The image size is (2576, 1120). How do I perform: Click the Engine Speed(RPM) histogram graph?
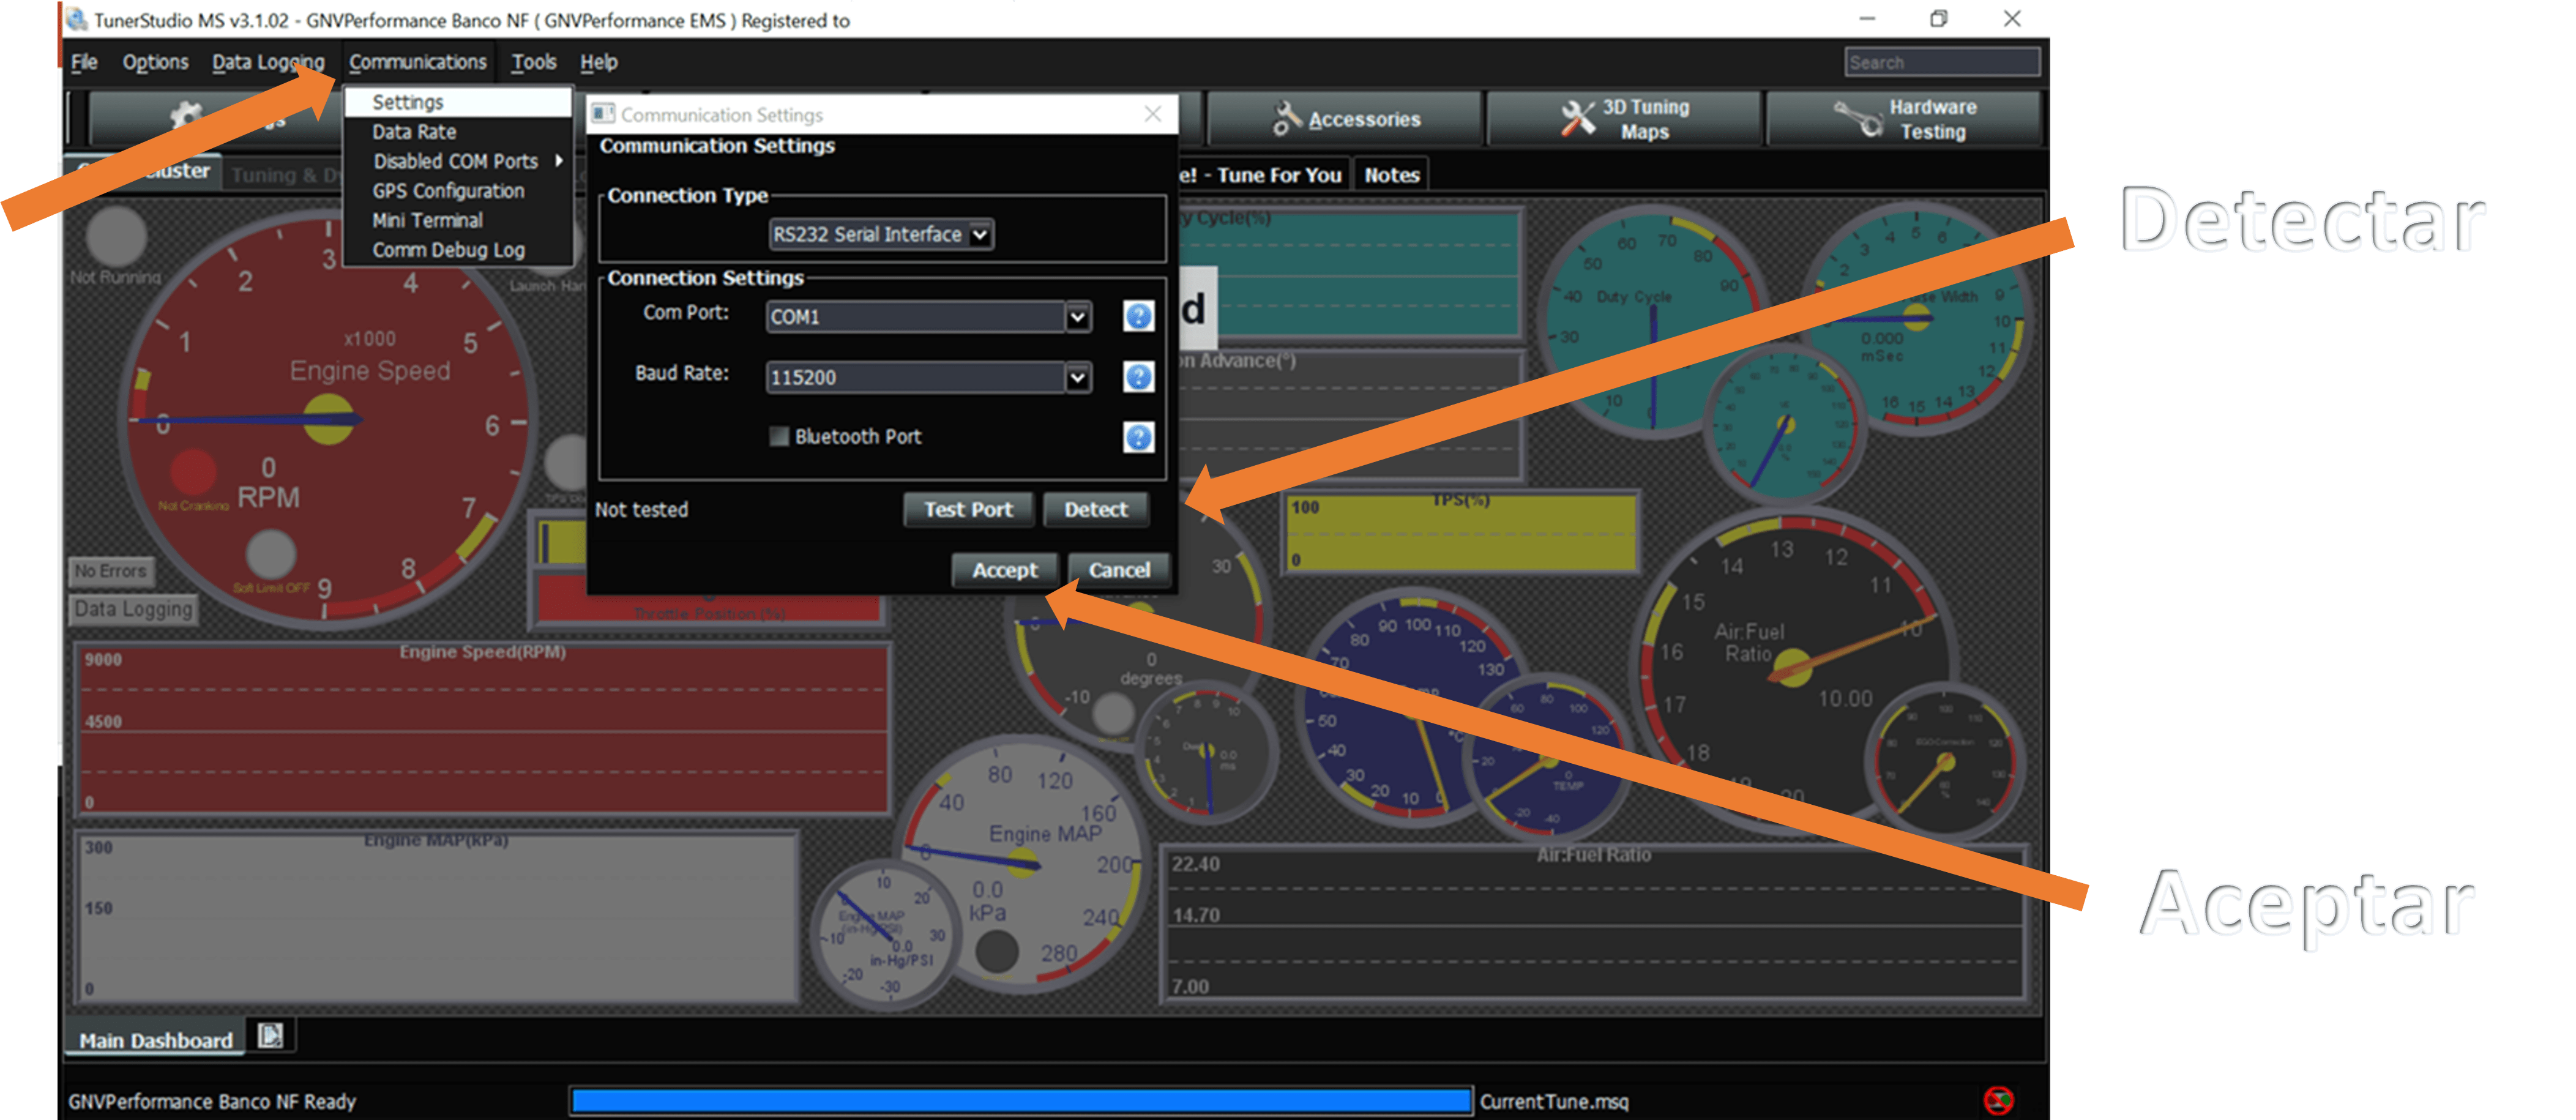[x=483, y=729]
